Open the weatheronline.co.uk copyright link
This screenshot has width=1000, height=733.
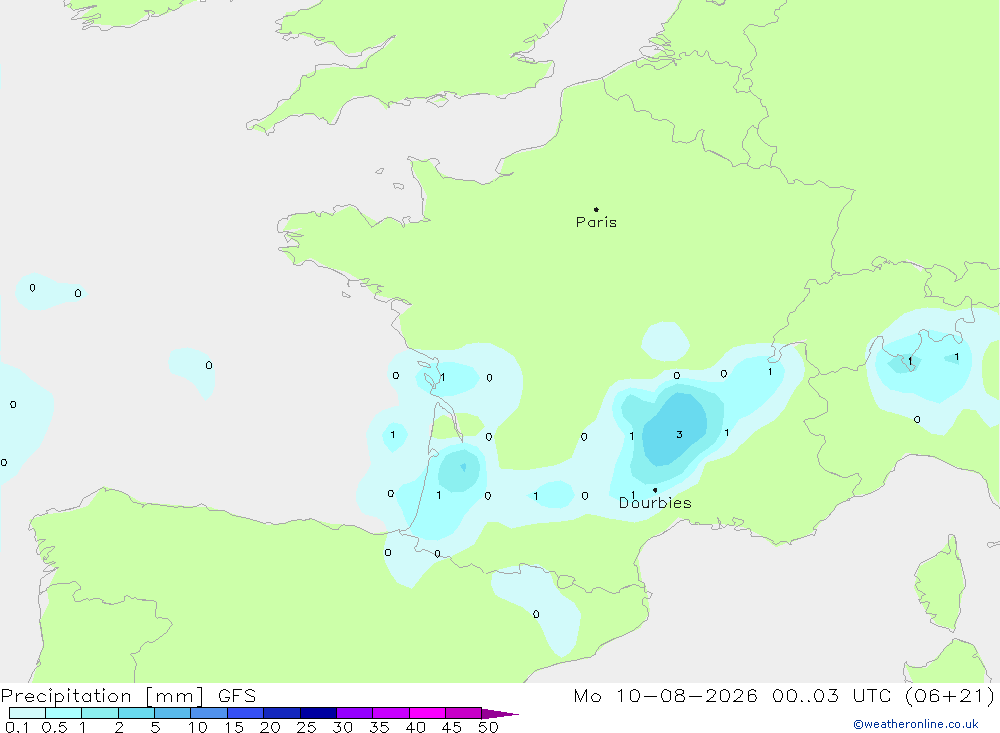916,724
